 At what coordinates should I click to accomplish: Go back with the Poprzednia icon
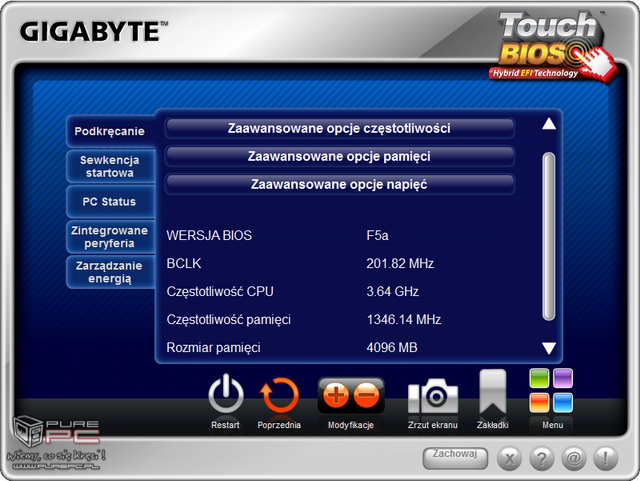pos(279,395)
